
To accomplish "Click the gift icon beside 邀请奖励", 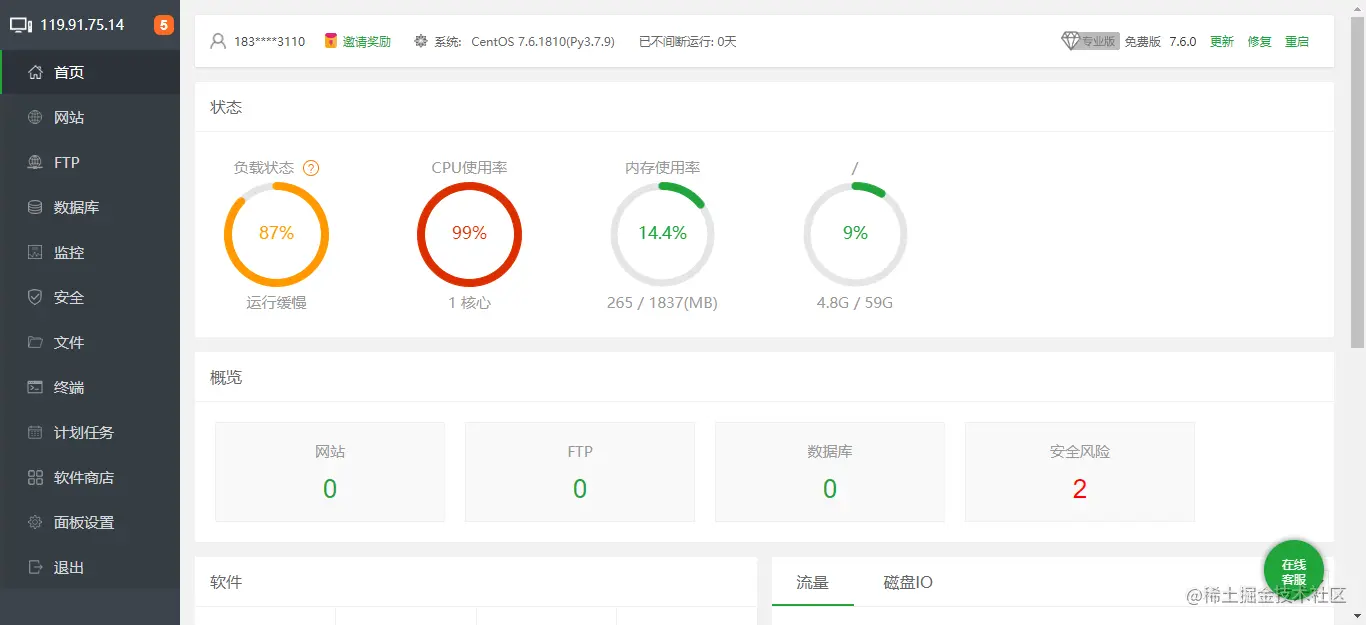I will click(331, 41).
